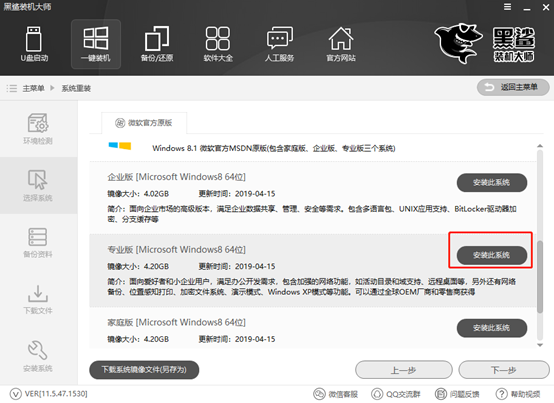Click 下载系统镜像文件(另存为) button
554x403 pixels.
pyautogui.click(x=144, y=370)
